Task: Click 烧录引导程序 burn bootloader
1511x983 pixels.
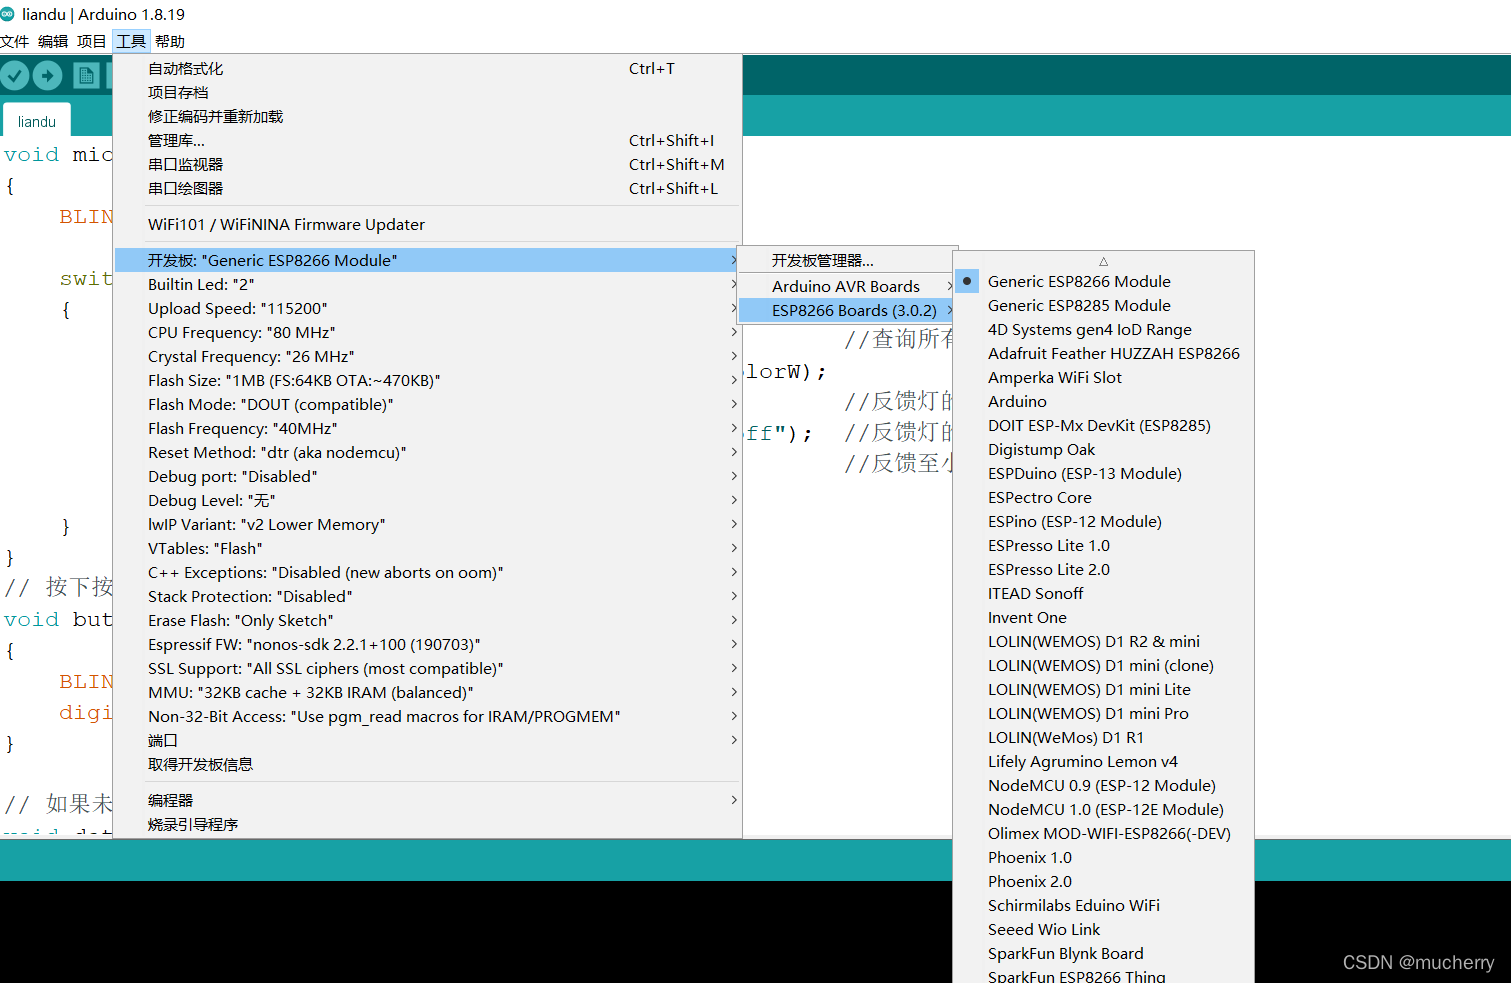Action: click(428, 824)
